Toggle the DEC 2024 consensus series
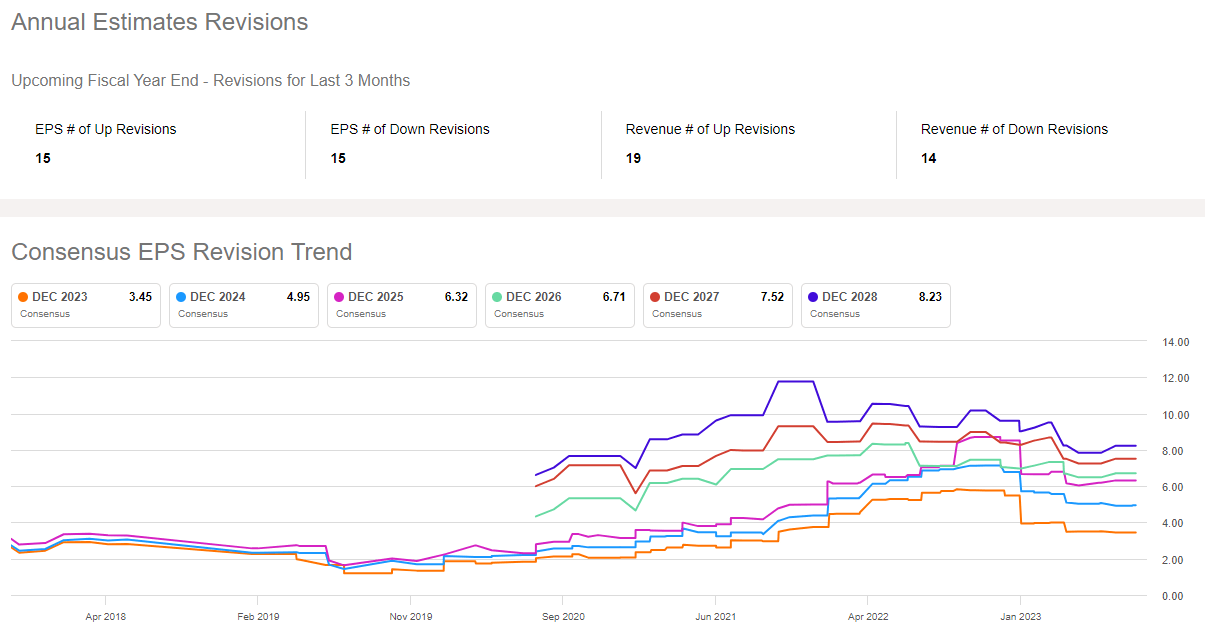This screenshot has width=1205, height=633. [244, 305]
